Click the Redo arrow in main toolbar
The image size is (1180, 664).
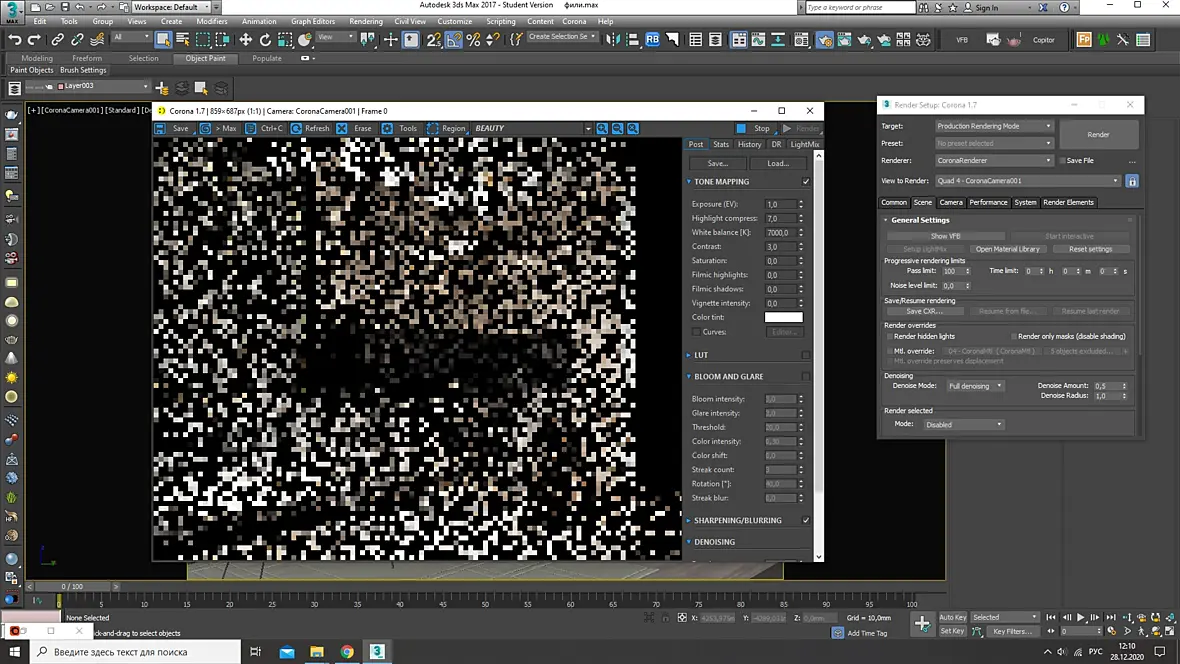click(x=35, y=39)
